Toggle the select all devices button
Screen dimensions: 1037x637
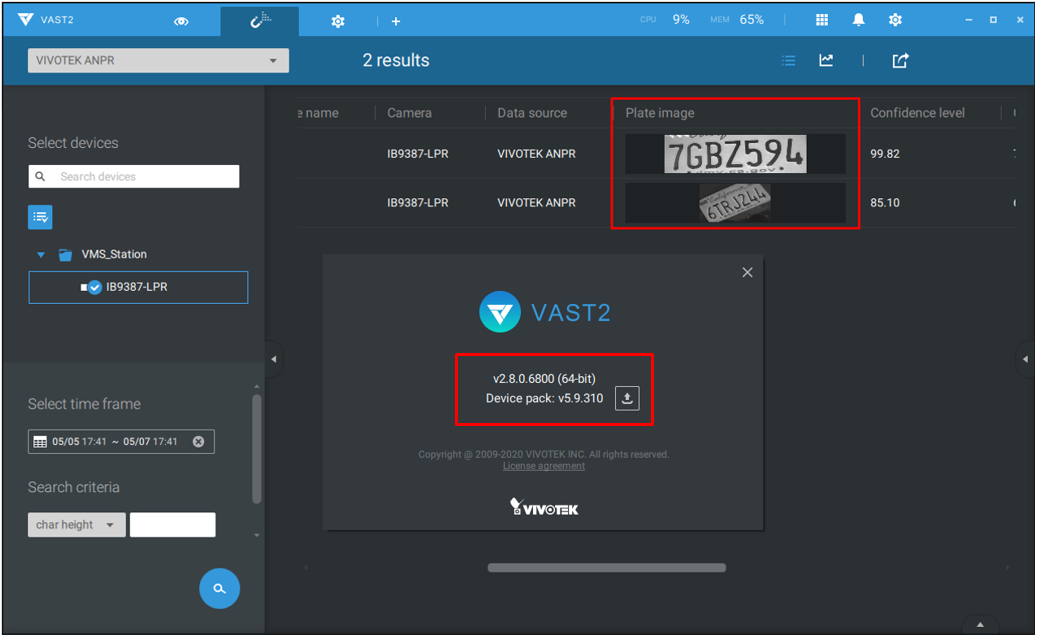40,216
